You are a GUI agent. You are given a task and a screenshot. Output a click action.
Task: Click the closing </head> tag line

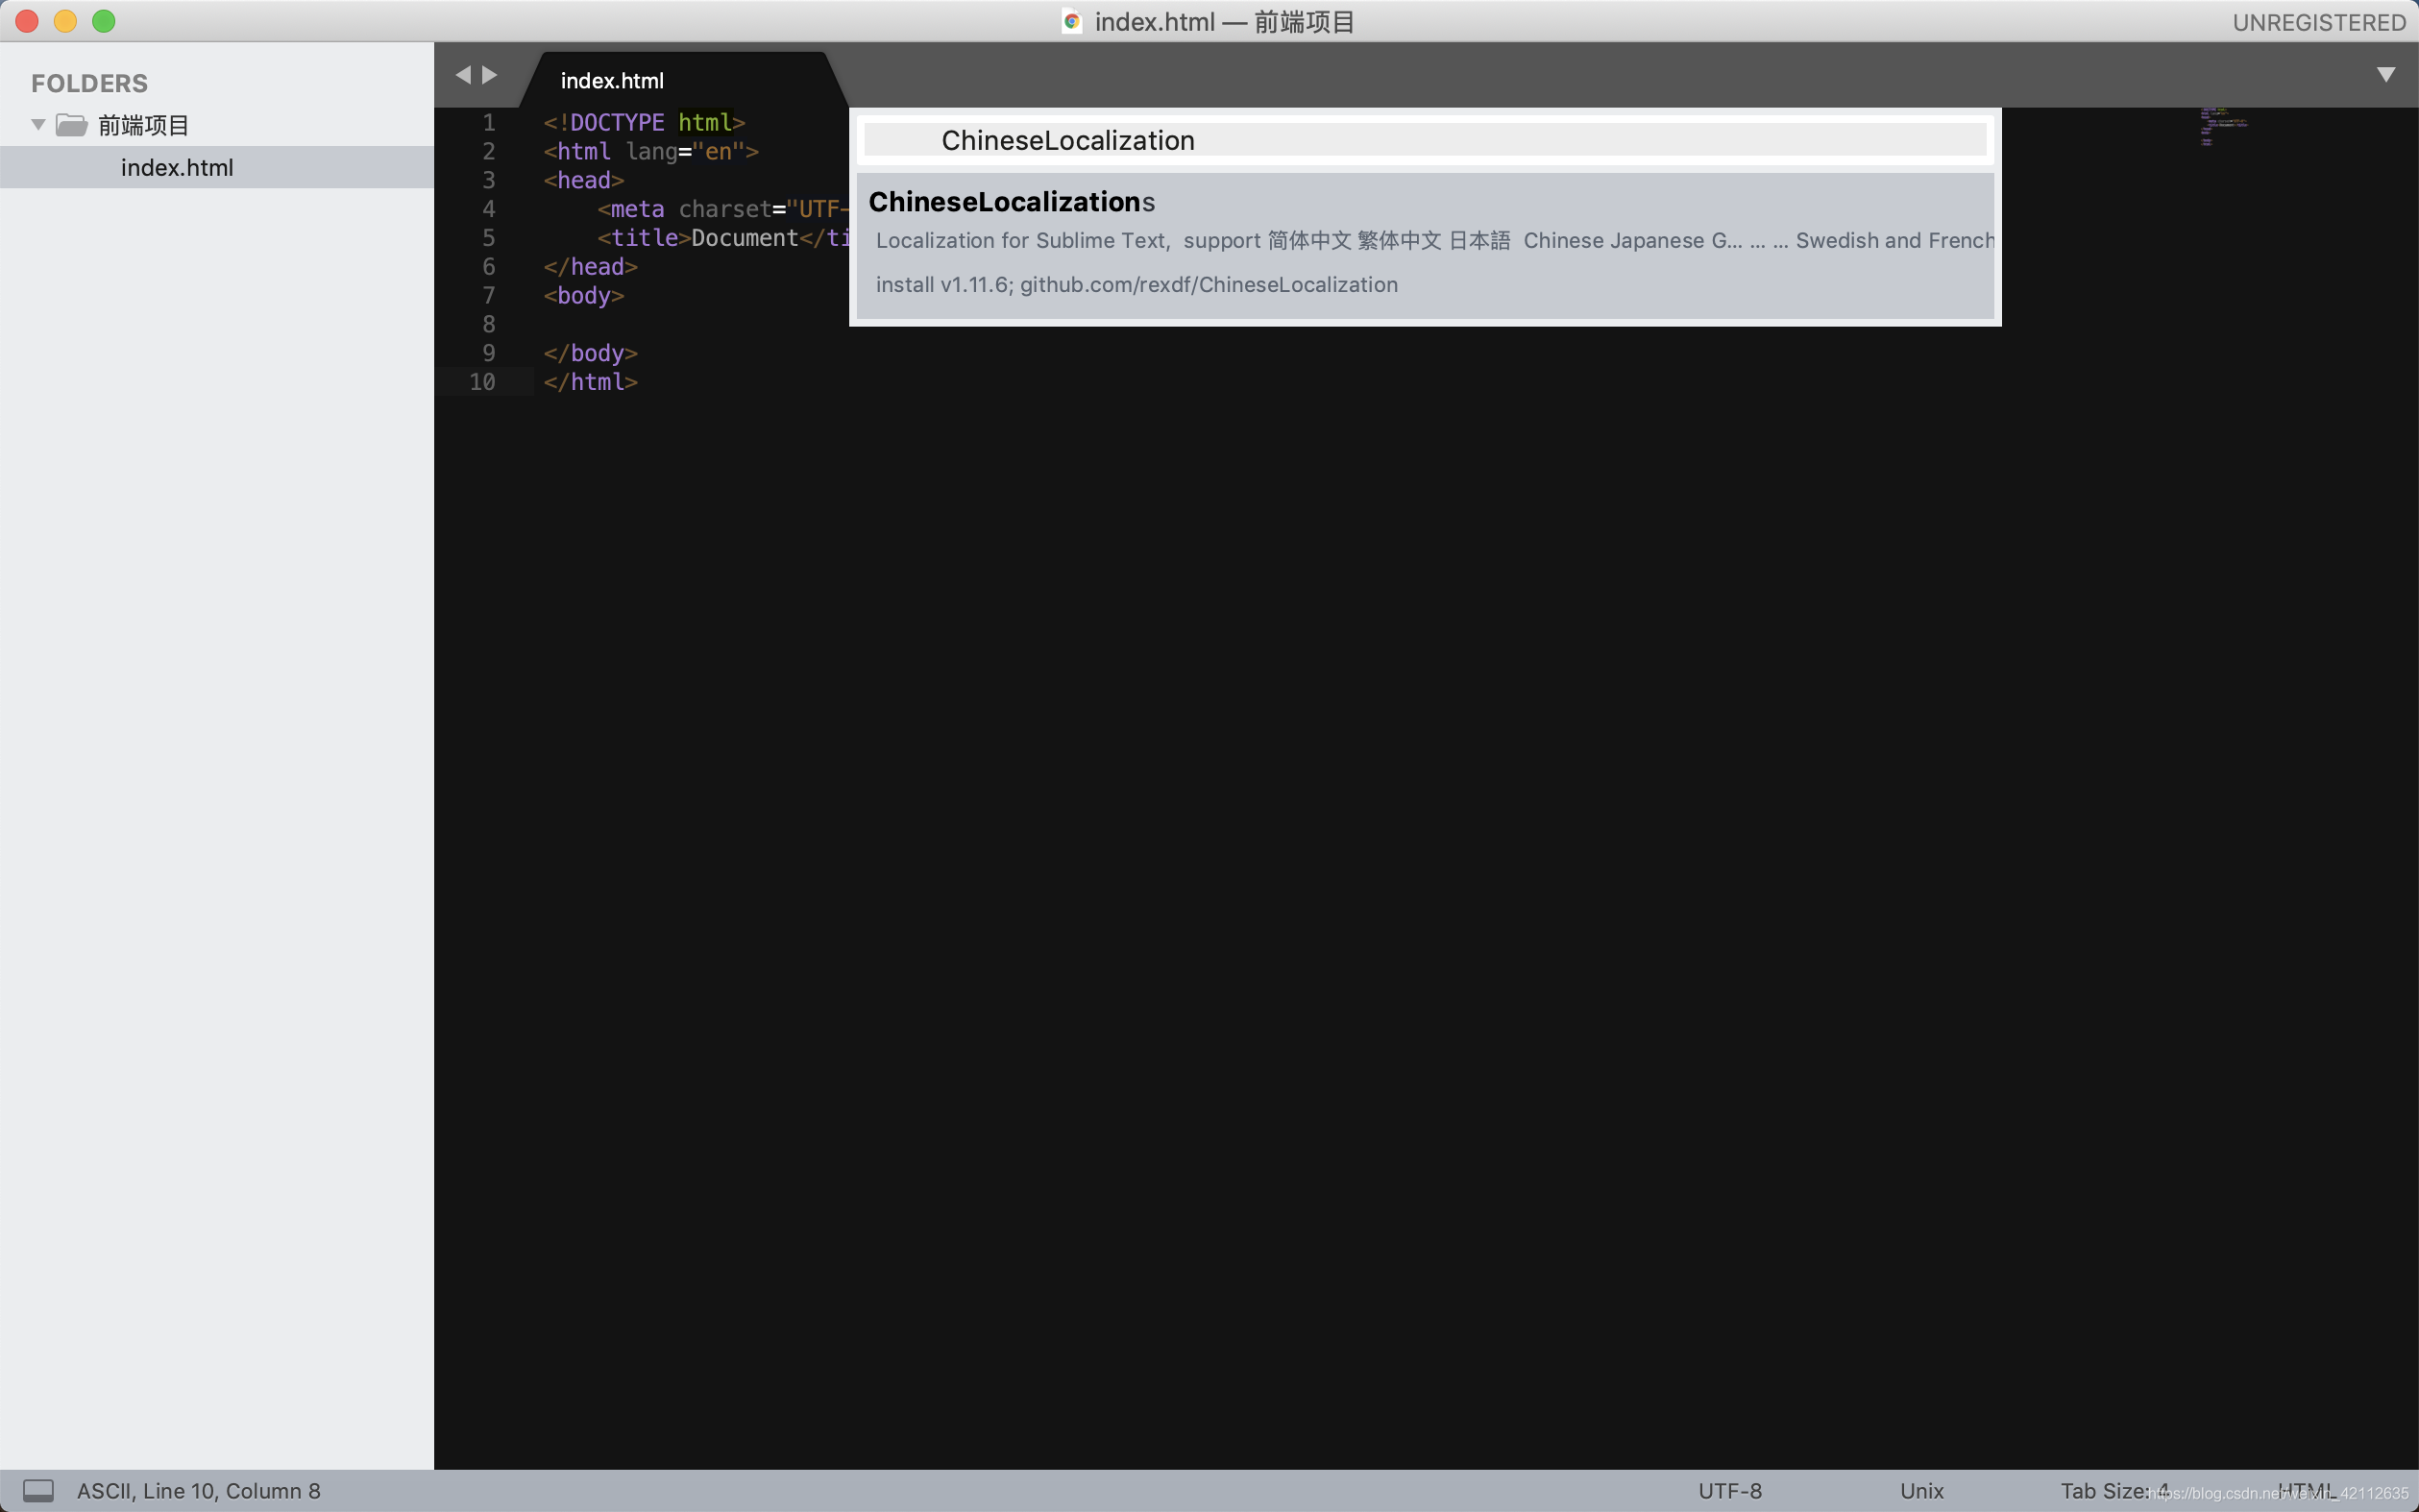pos(590,267)
